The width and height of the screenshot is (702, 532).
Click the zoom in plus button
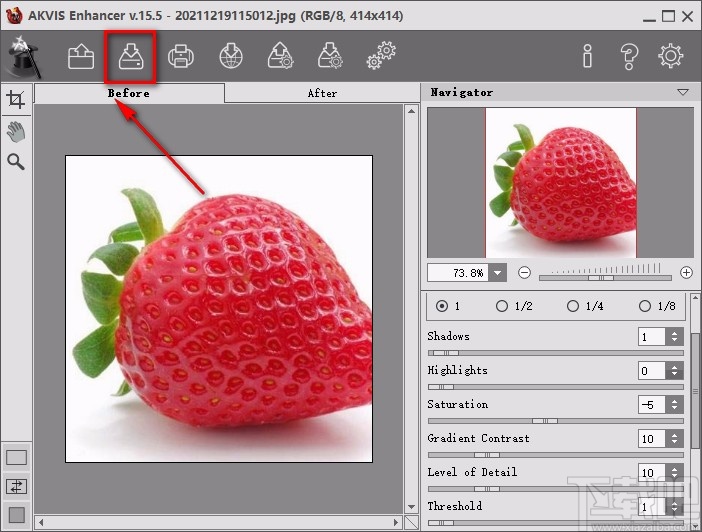tap(686, 272)
